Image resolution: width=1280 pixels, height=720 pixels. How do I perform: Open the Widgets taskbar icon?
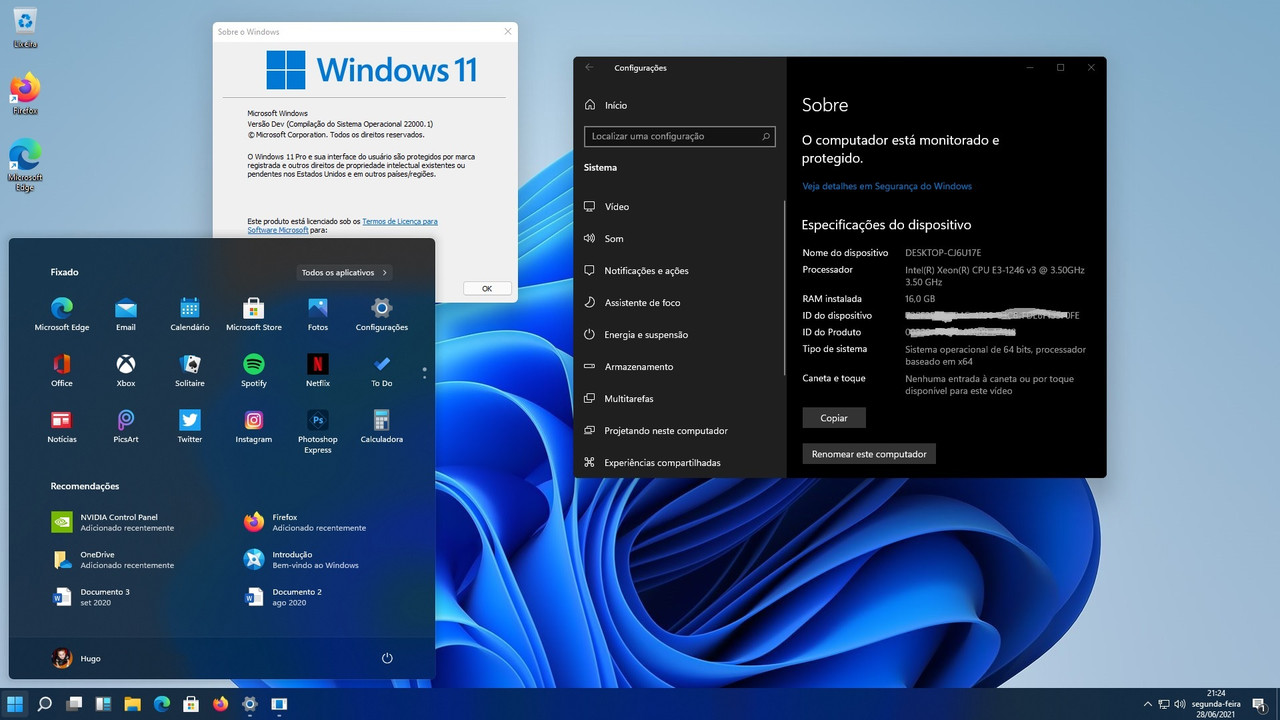coord(103,704)
